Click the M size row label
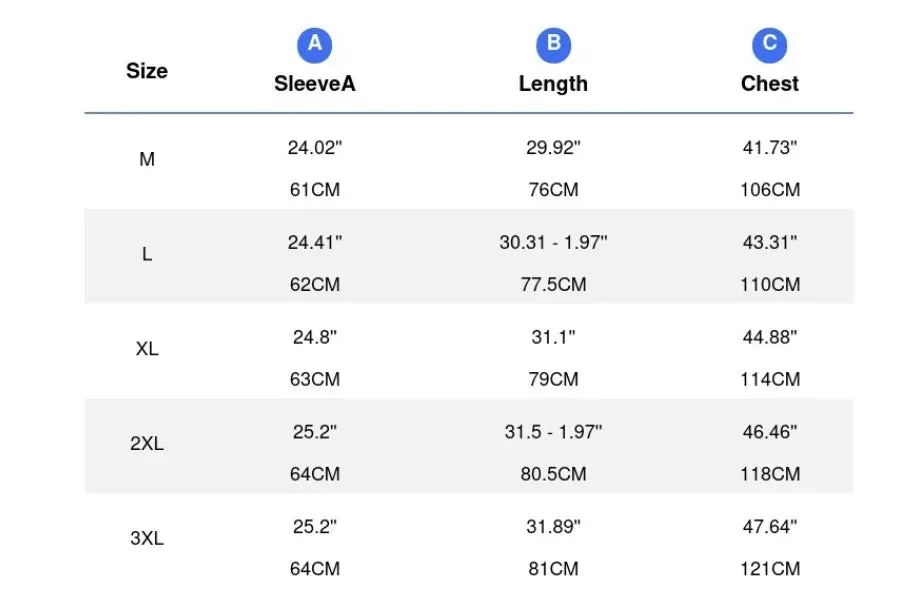The image size is (923, 615). [147, 159]
